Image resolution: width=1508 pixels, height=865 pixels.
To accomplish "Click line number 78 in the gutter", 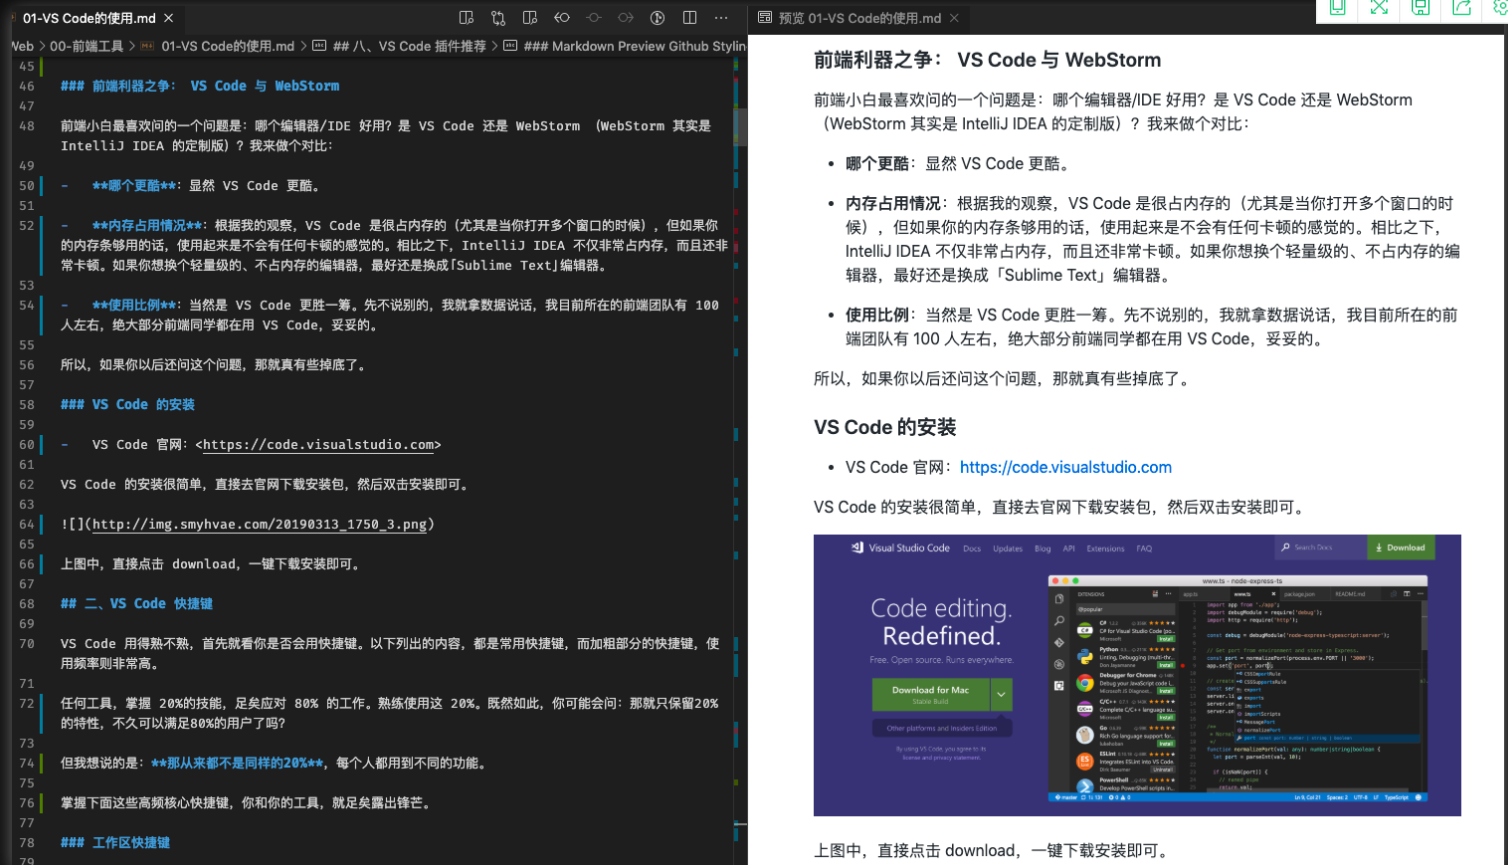I will coord(27,843).
